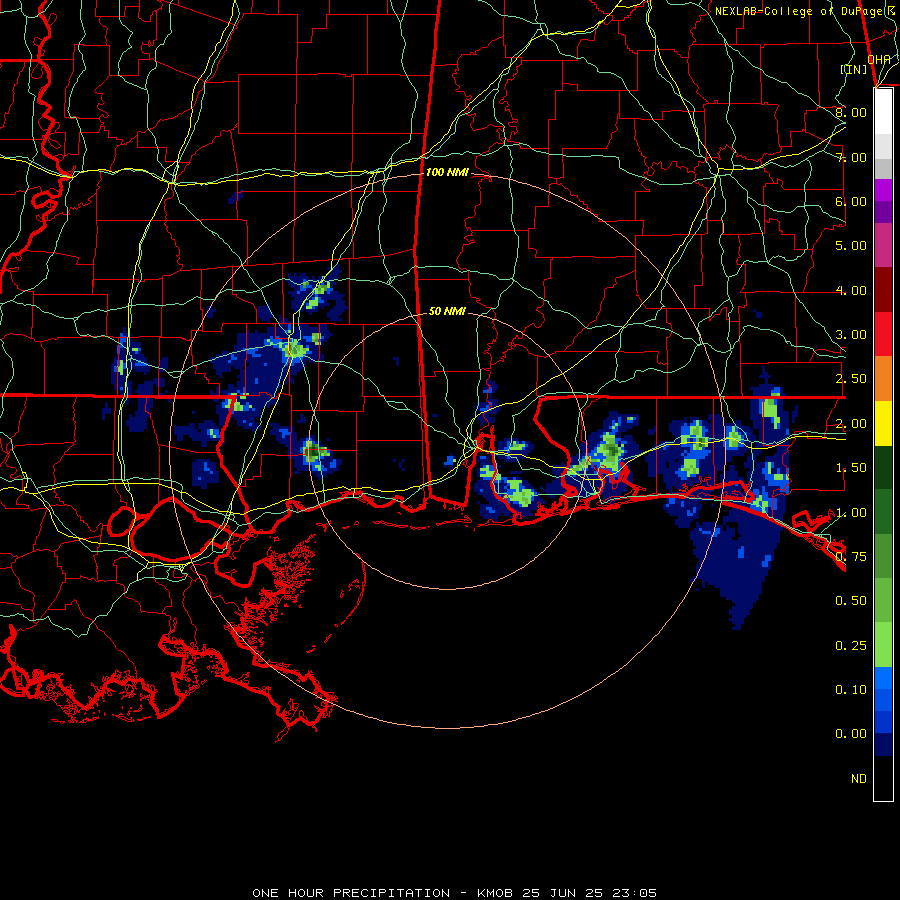Viewport: 900px width, 900px height.
Task: Click the ONE HOUR PRECIPITATION caption text
Action: coord(351,893)
